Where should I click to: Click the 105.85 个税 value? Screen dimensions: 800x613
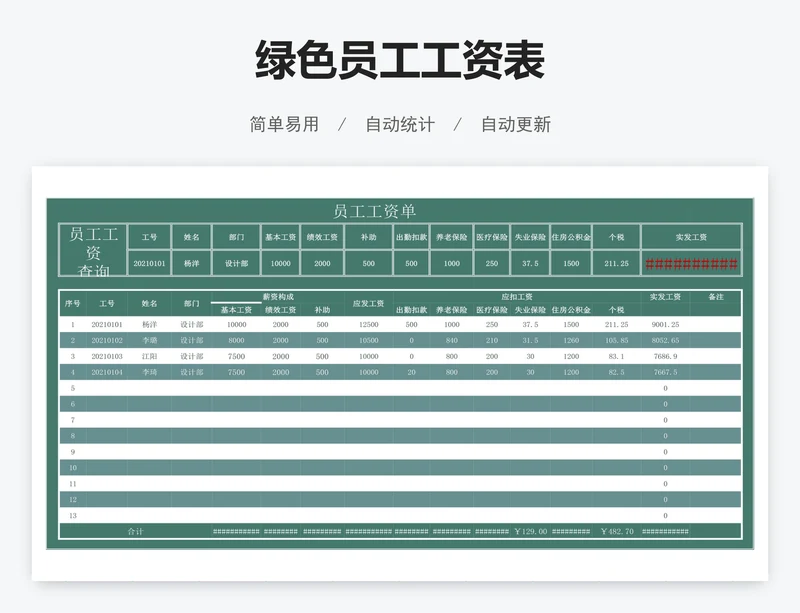click(x=616, y=340)
